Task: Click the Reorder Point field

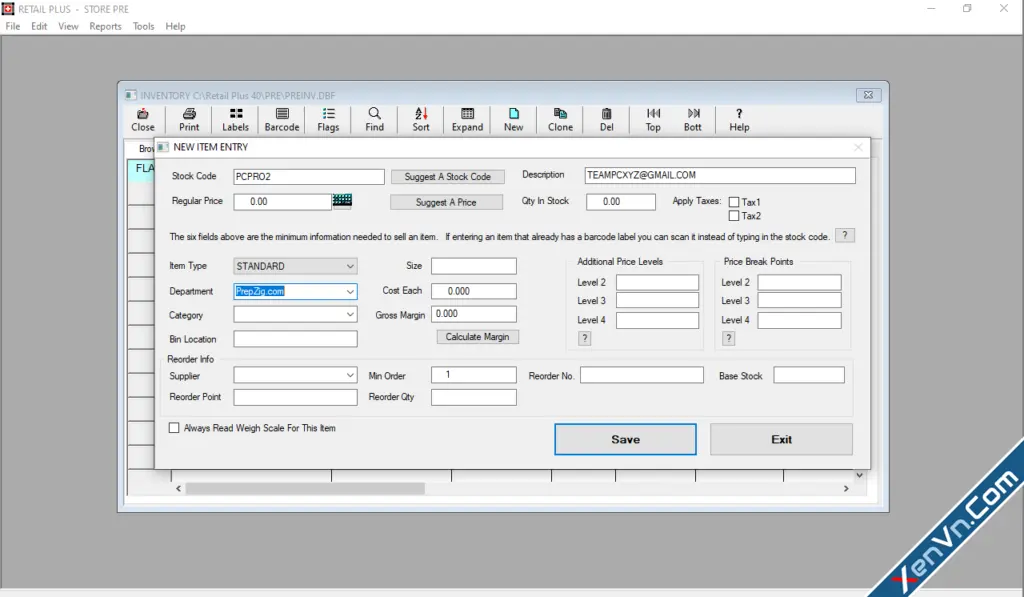Action: click(295, 397)
